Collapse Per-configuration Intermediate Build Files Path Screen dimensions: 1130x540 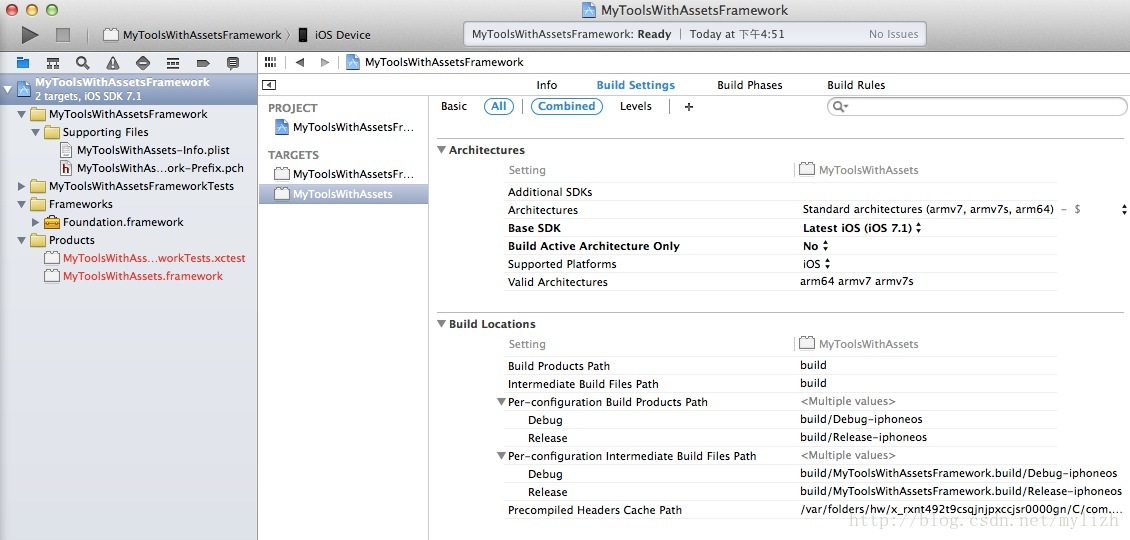click(502, 456)
